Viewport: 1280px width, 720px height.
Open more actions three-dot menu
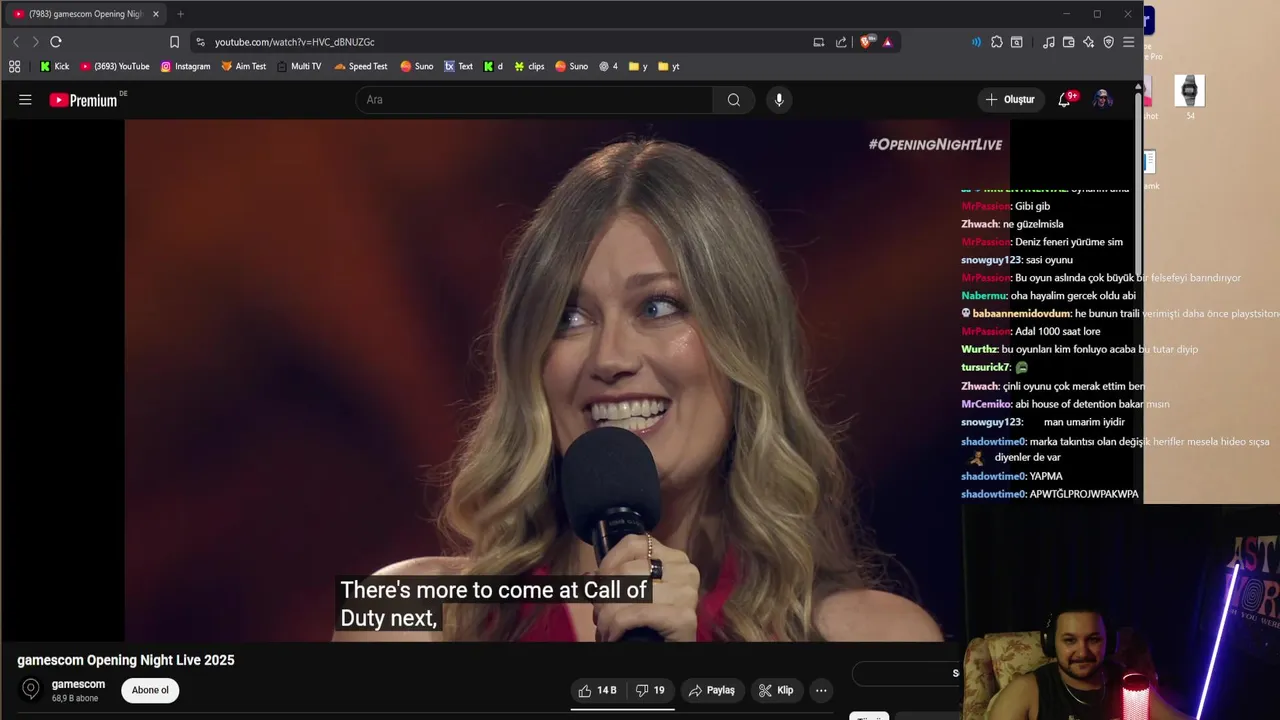(821, 690)
